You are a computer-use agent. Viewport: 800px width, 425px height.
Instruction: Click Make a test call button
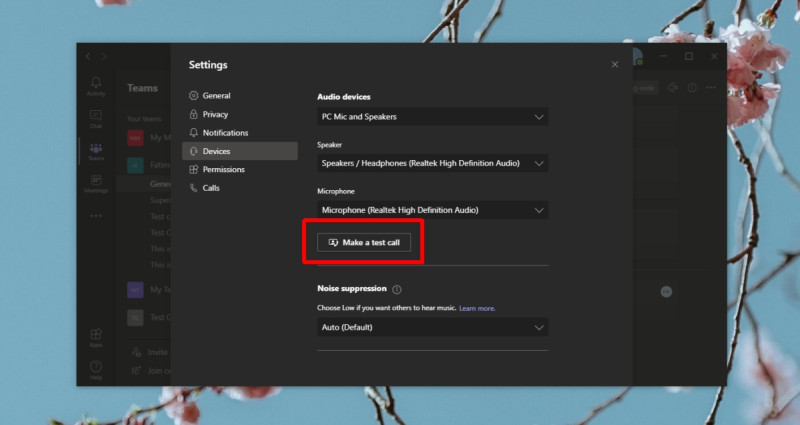point(364,242)
